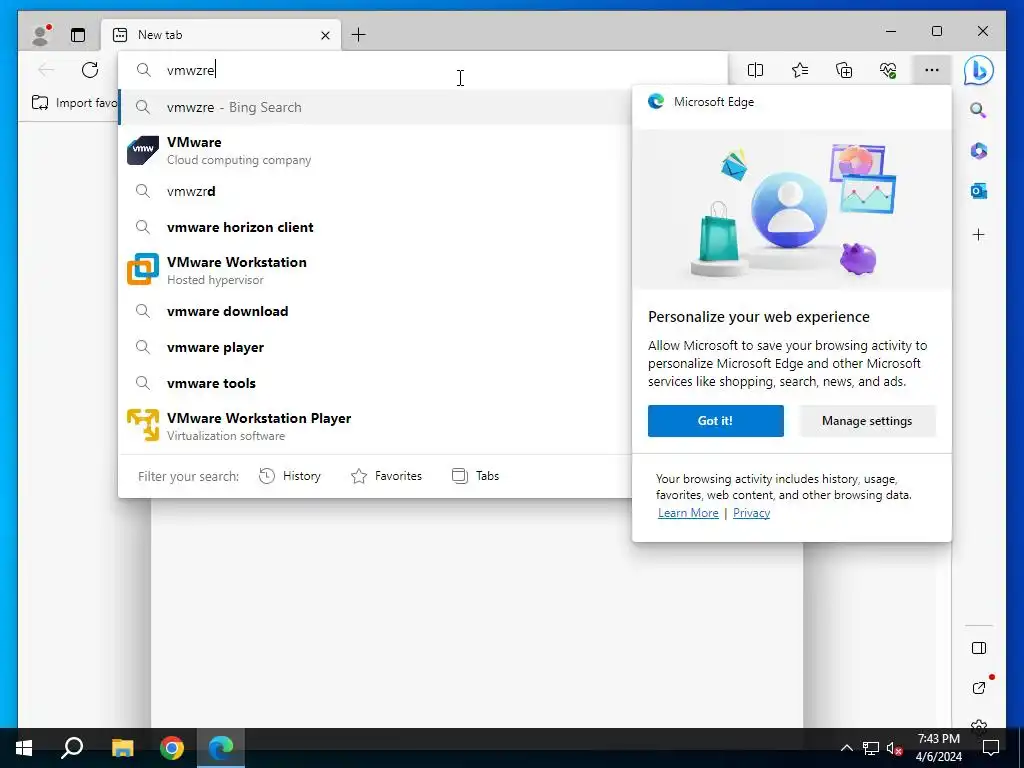Open Settings and more ellipsis menu

tap(932, 70)
